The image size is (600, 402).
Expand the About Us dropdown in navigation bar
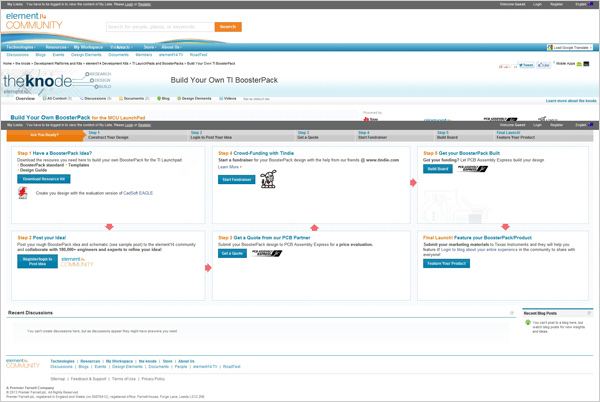pyautogui.click(x=171, y=47)
